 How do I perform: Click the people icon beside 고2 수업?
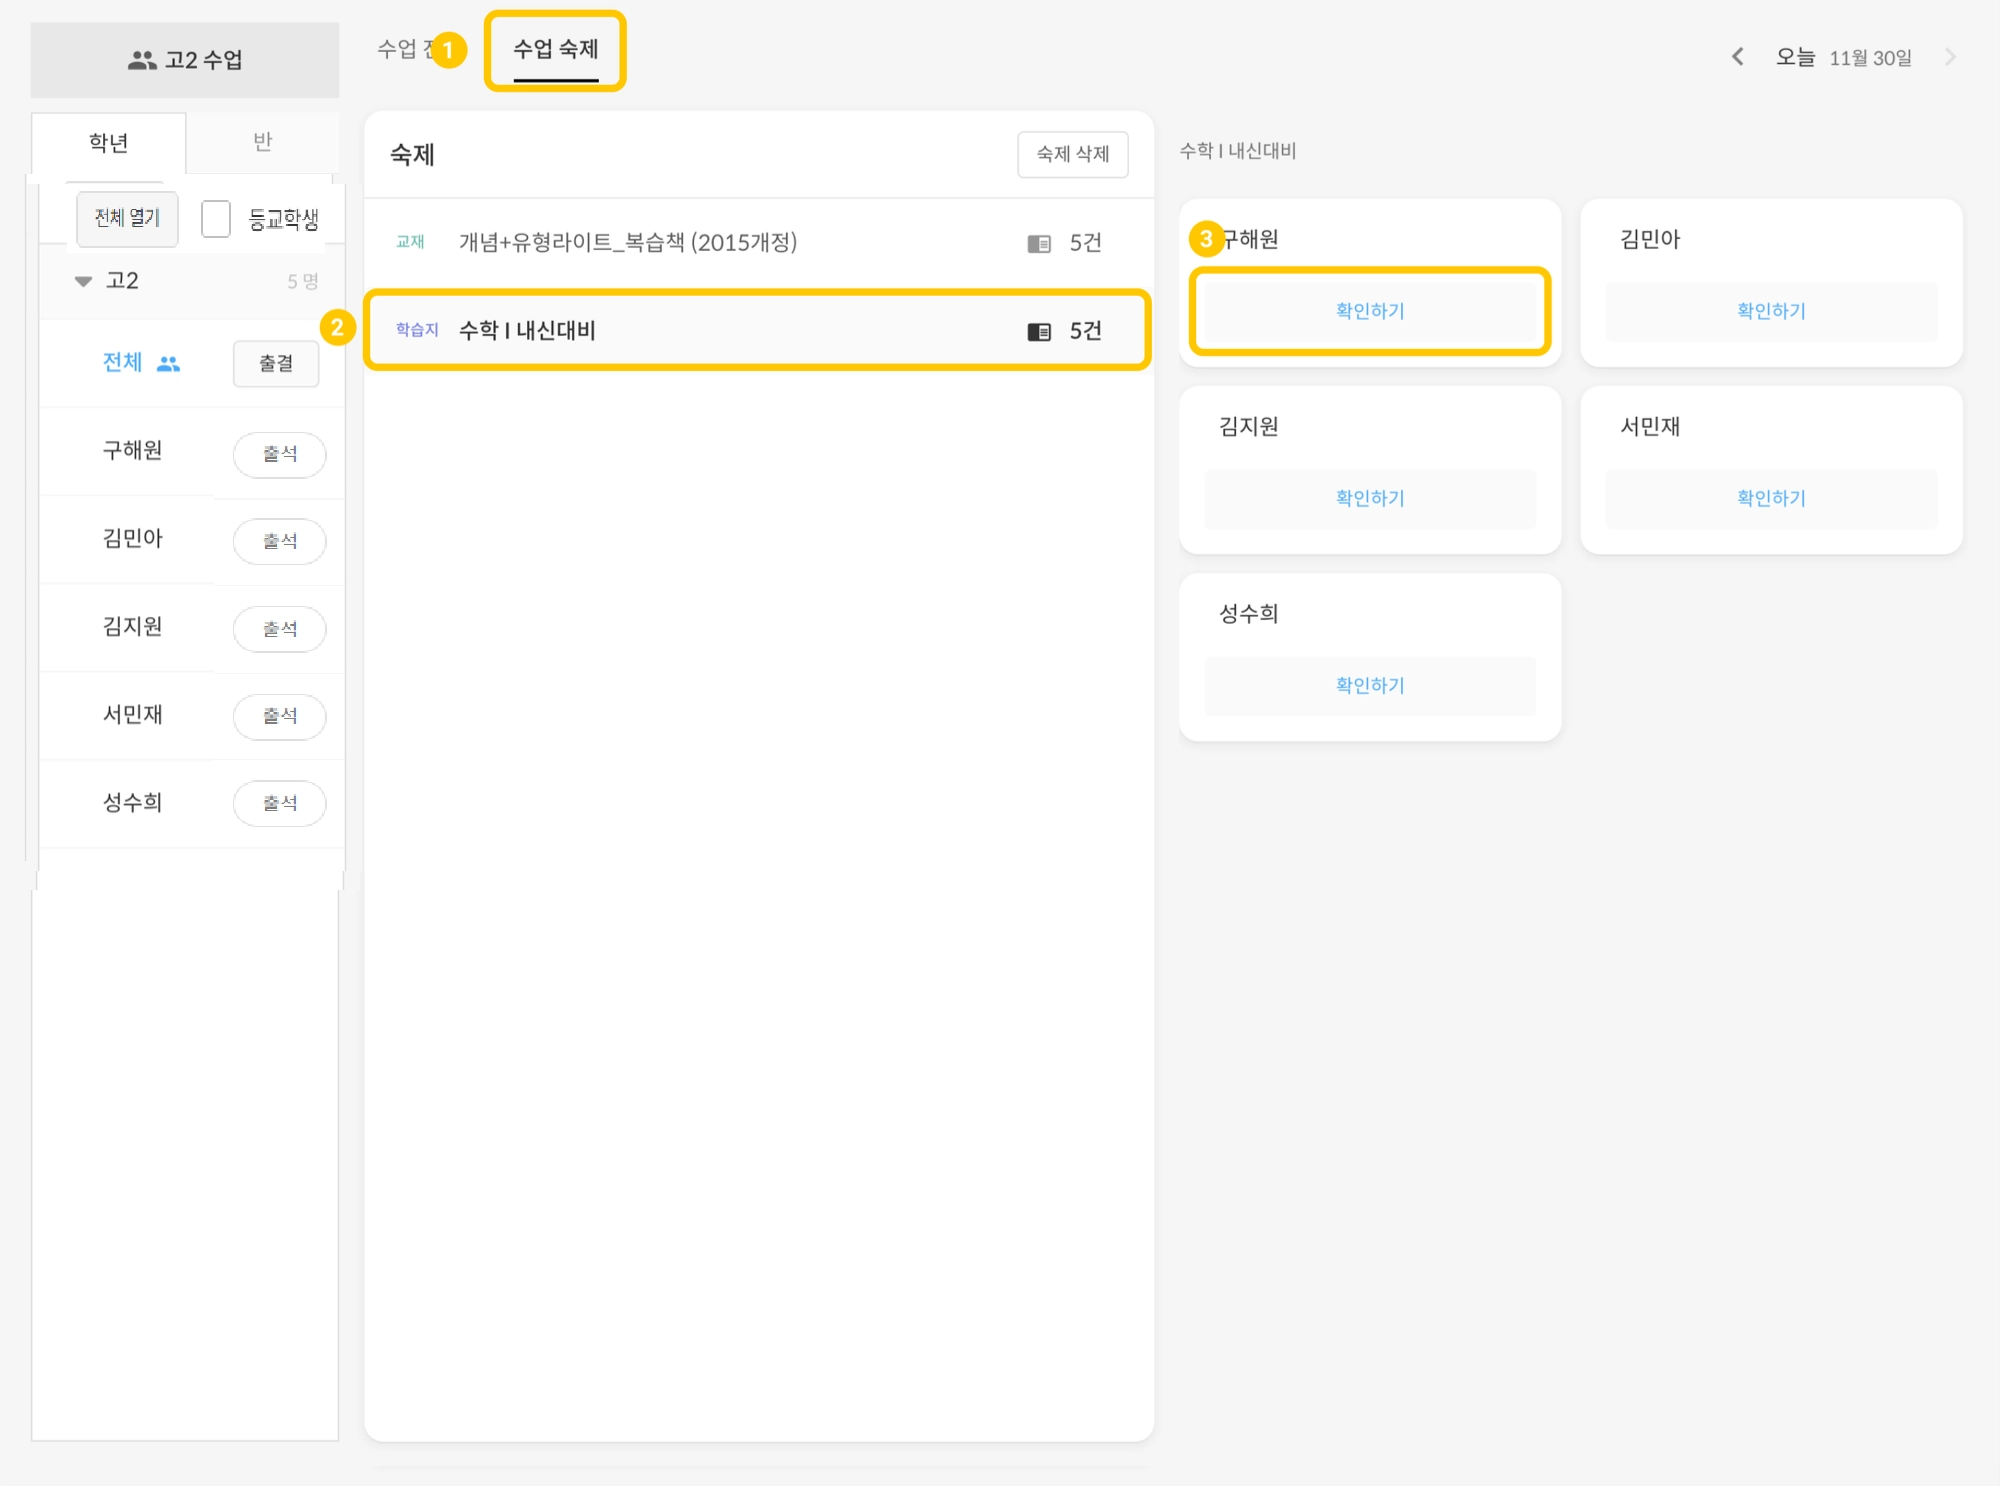(x=142, y=60)
